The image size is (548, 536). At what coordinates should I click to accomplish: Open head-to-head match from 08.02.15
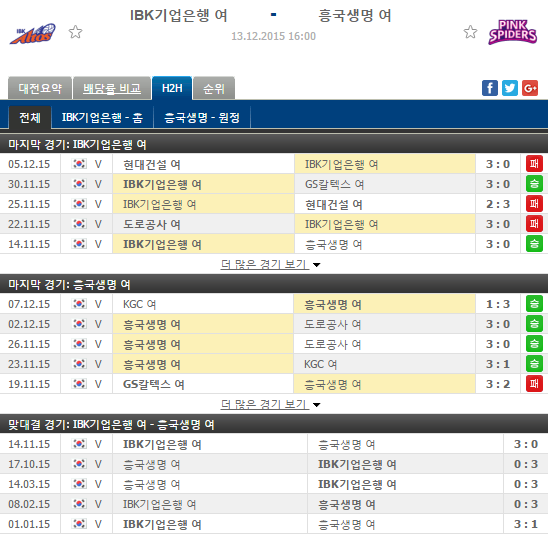[274, 504]
